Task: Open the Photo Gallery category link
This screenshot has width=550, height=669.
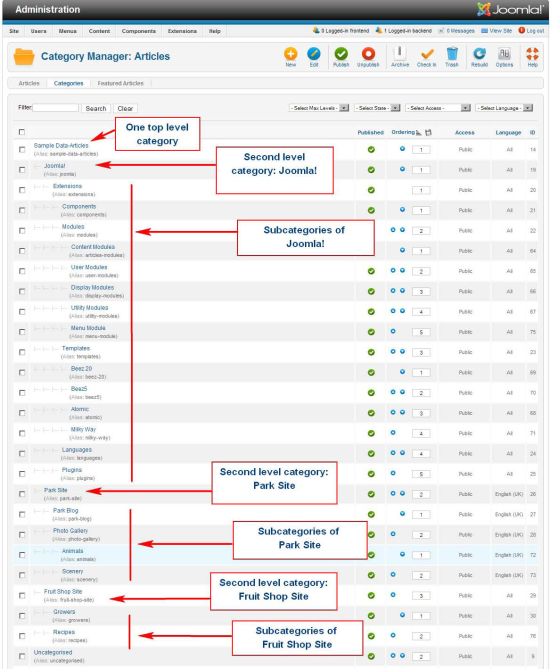Action: pyautogui.click(x=70, y=531)
